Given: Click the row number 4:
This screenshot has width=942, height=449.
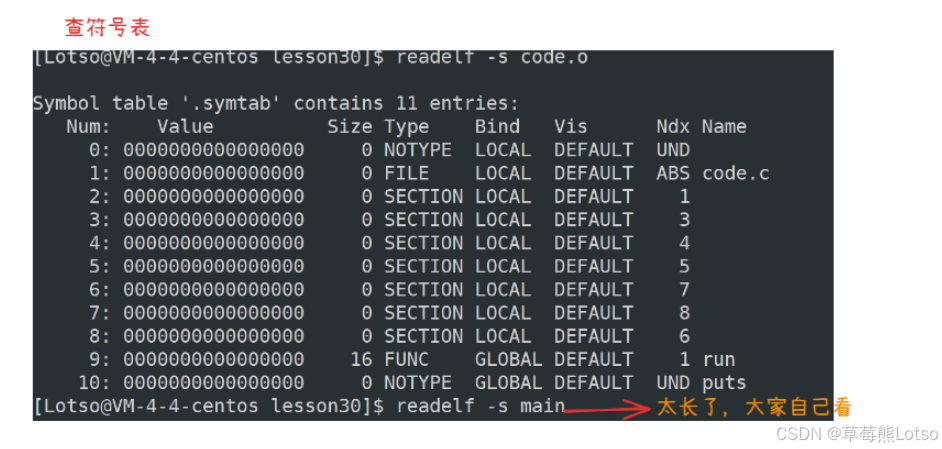Looking at the screenshot, I should coord(99,243).
